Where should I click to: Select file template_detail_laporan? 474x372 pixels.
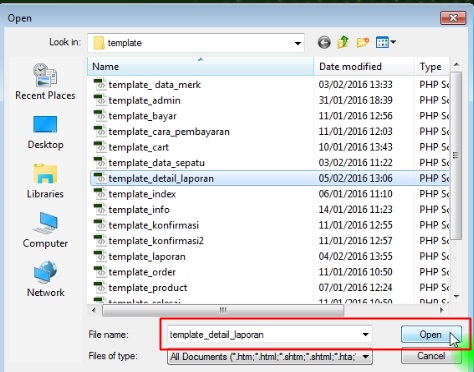point(161,178)
